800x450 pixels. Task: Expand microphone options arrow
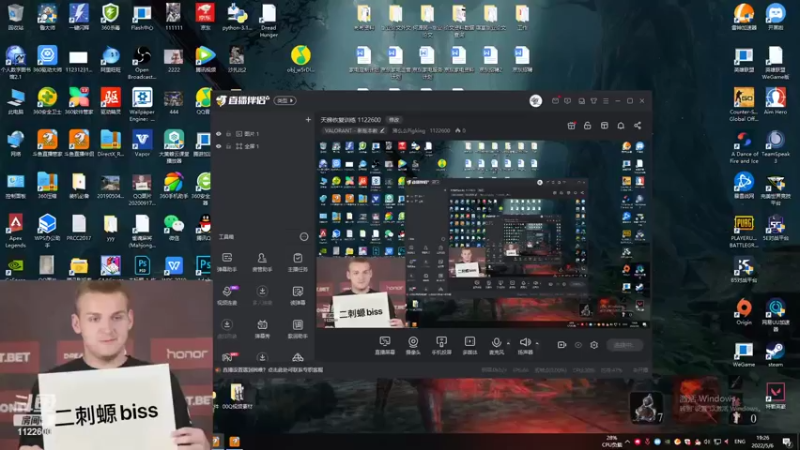508,343
